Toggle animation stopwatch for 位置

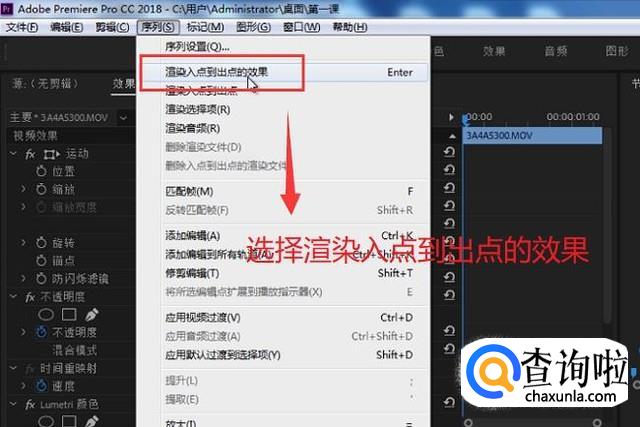click(41, 171)
